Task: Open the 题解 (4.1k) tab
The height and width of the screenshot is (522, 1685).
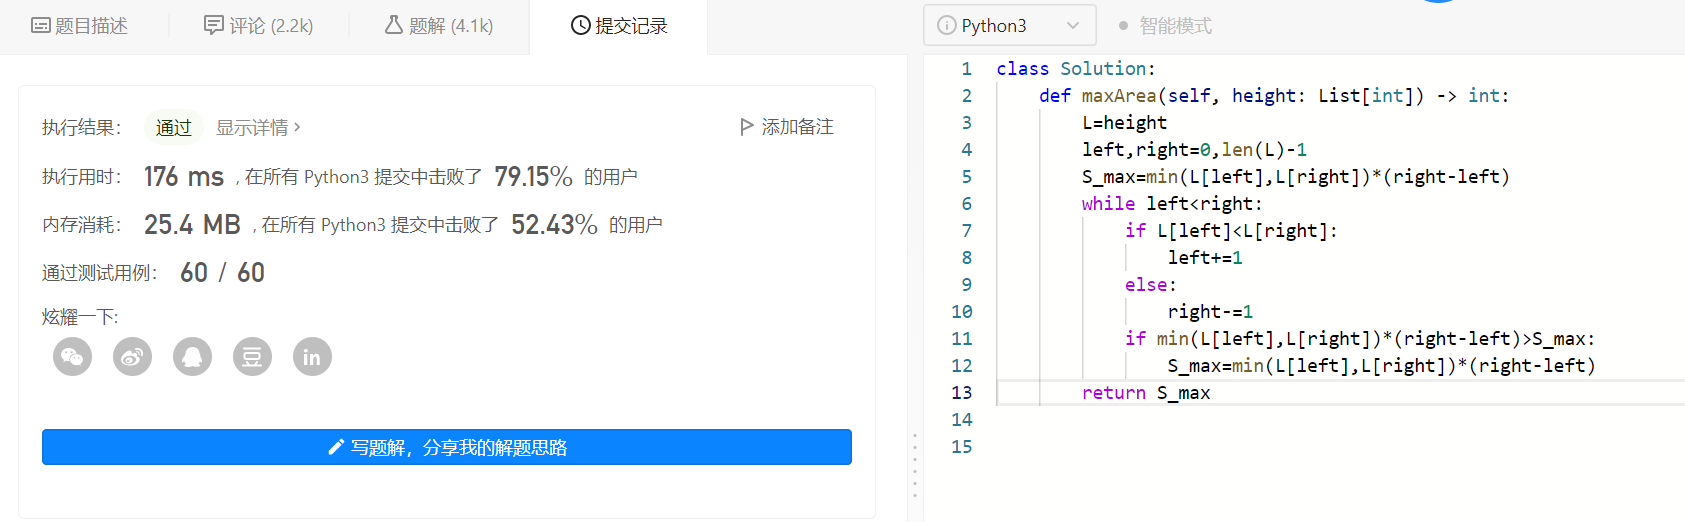Action: [x=439, y=26]
